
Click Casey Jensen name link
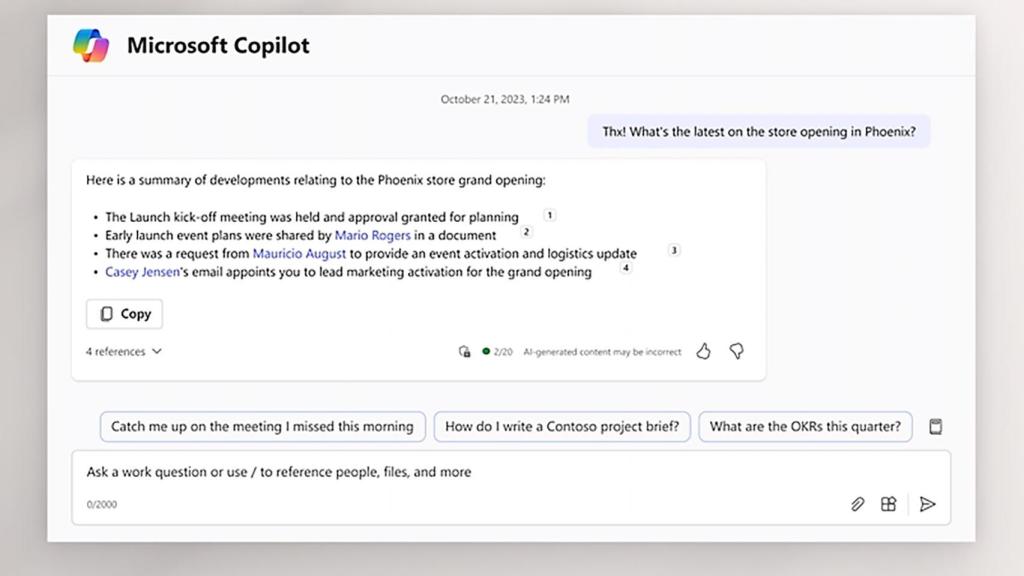pos(142,272)
